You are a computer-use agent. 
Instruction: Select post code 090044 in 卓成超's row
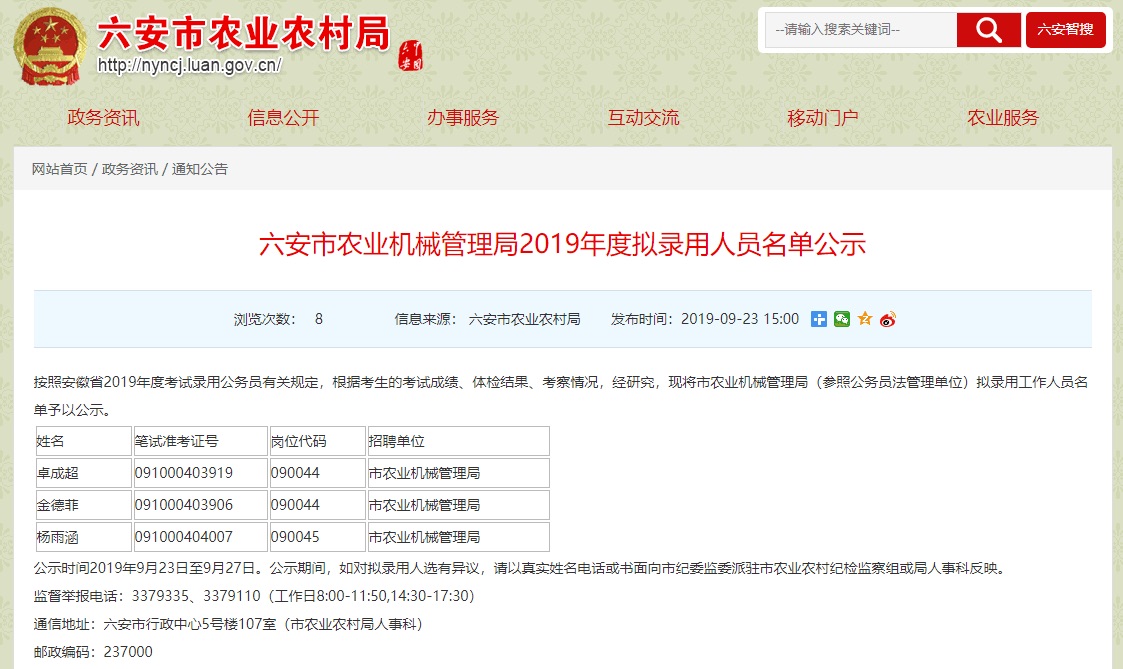coord(317,473)
